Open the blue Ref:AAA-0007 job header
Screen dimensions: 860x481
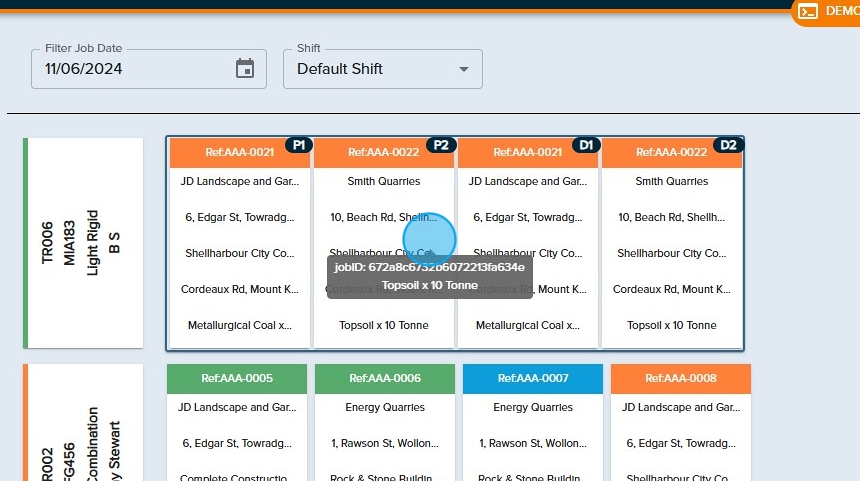(532, 378)
